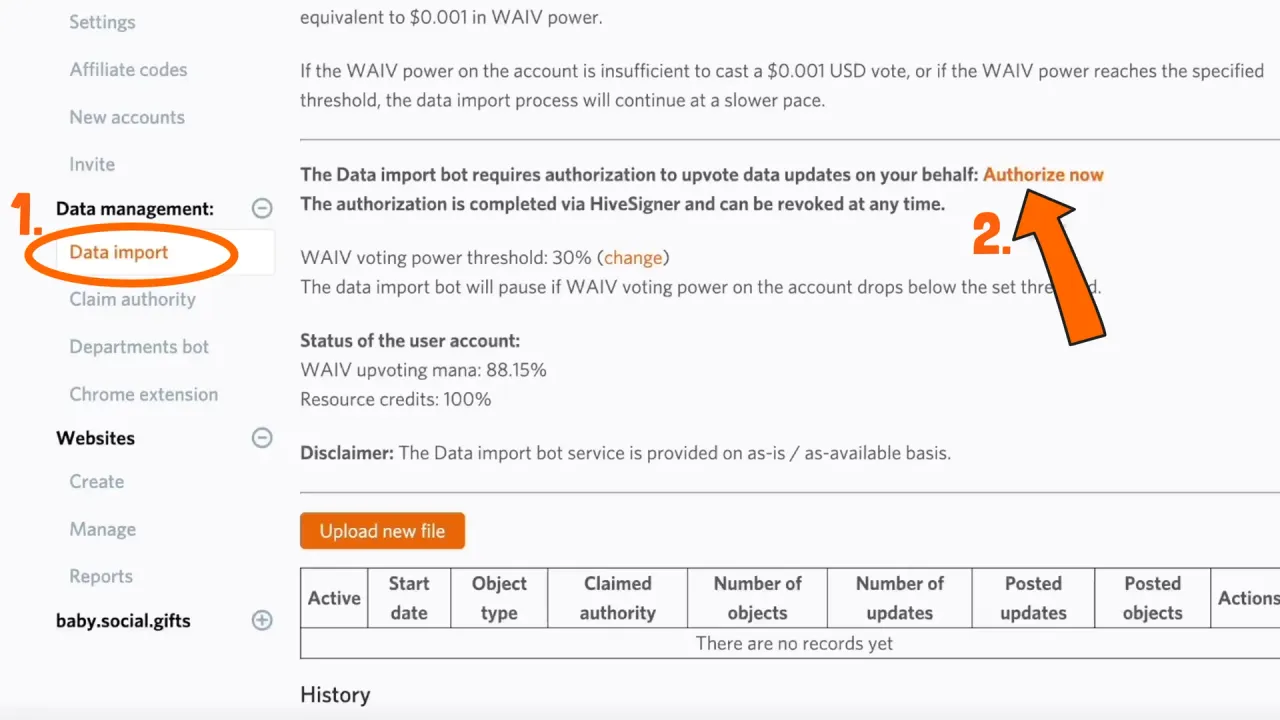The image size is (1280, 720).
Task: Open Data import in sidebar
Action: coord(119,252)
